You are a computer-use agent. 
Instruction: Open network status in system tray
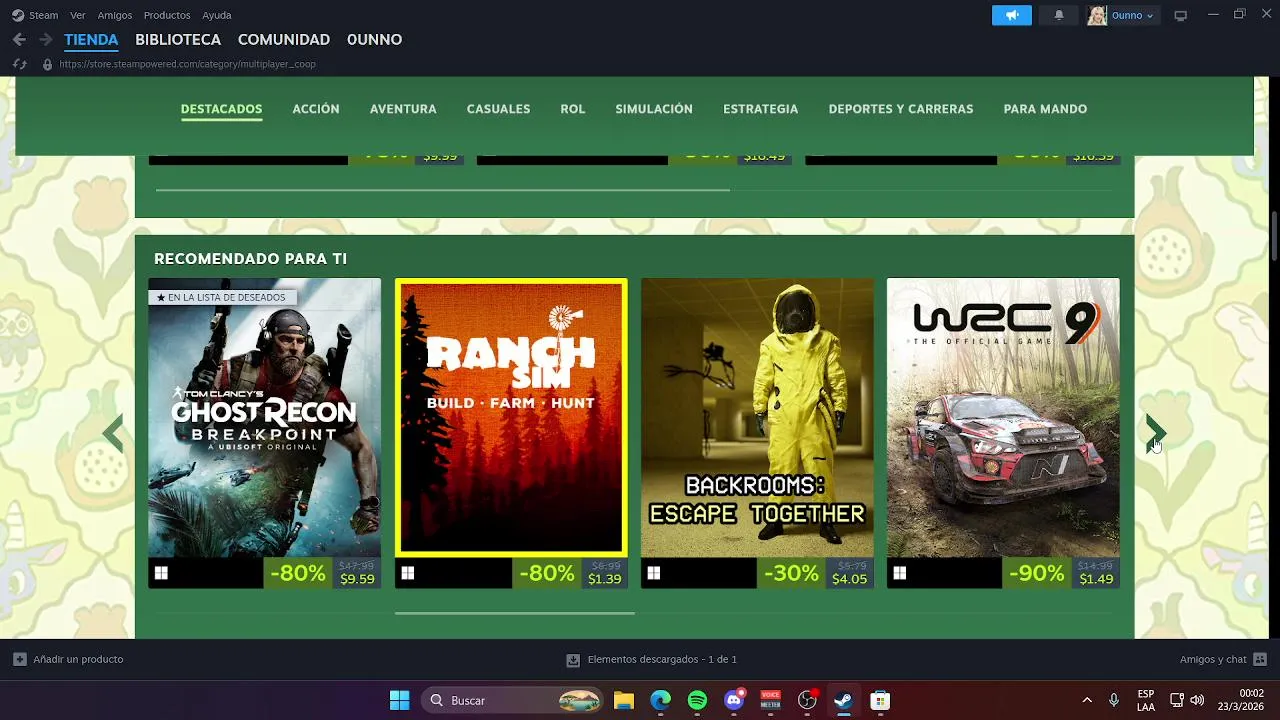[x=1177, y=700]
